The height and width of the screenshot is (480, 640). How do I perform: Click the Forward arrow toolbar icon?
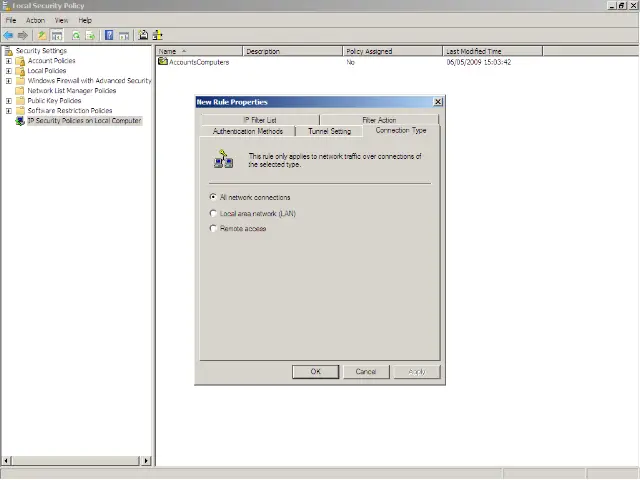click(x=23, y=35)
